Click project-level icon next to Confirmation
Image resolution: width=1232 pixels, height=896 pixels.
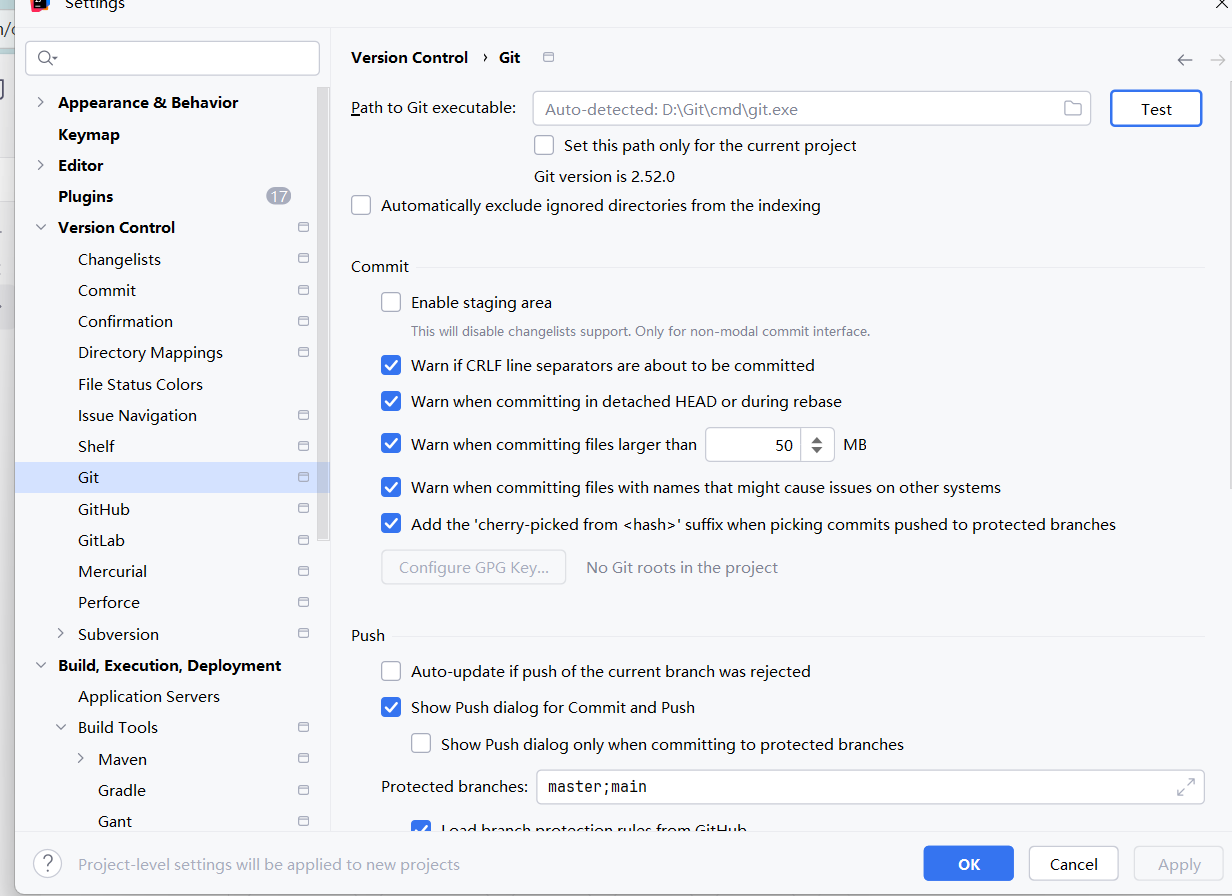(303, 321)
